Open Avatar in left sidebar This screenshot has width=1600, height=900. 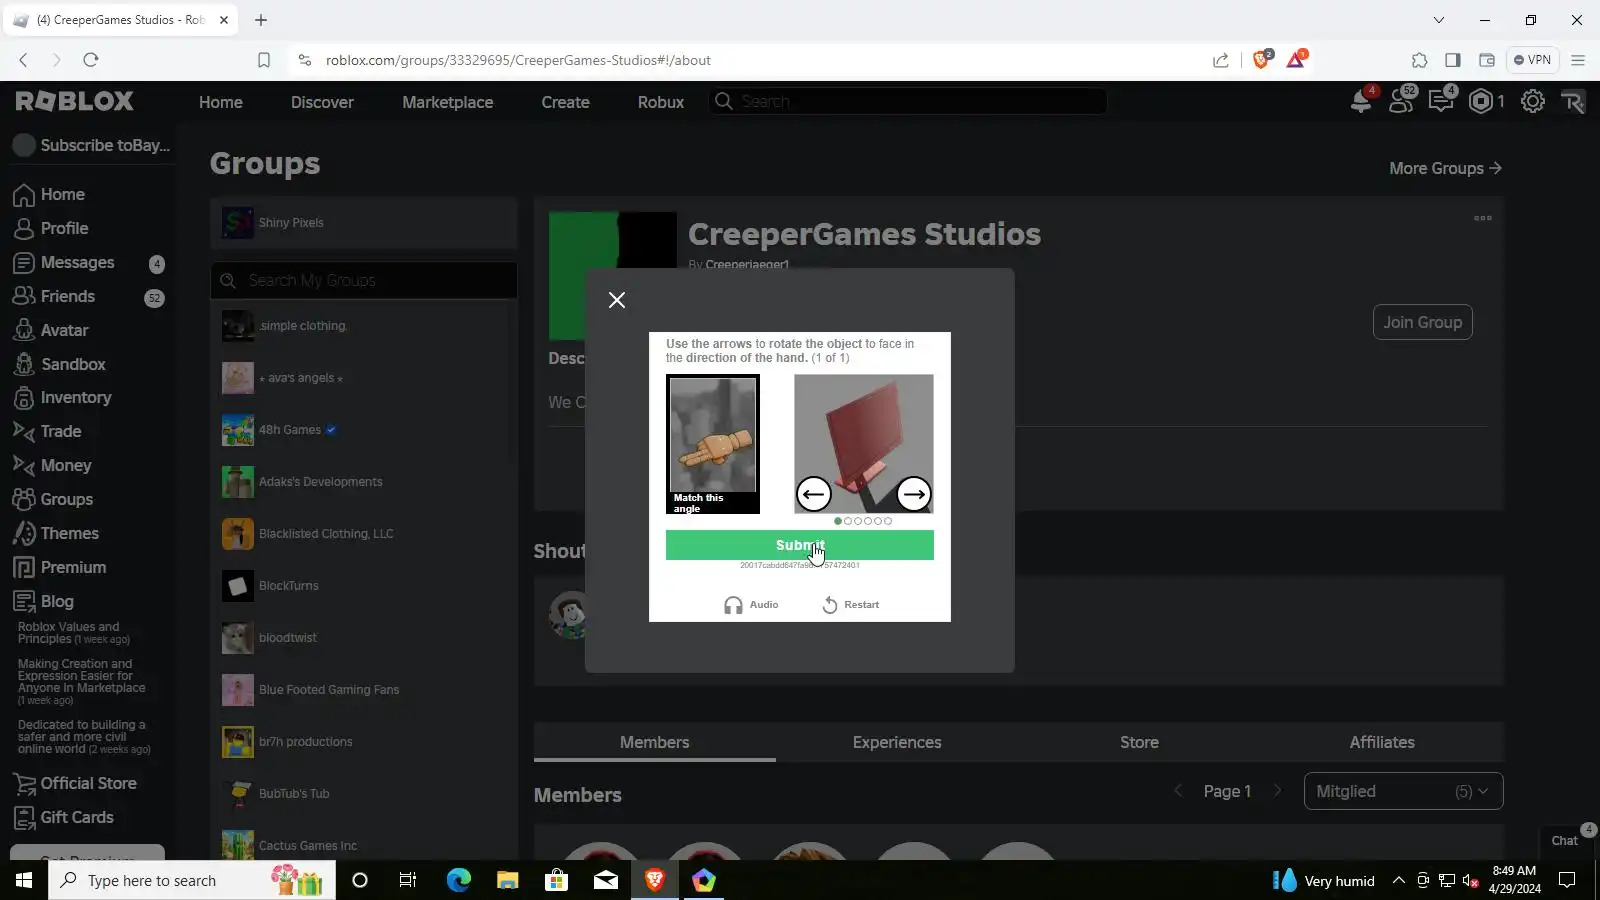(x=51, y=330)
